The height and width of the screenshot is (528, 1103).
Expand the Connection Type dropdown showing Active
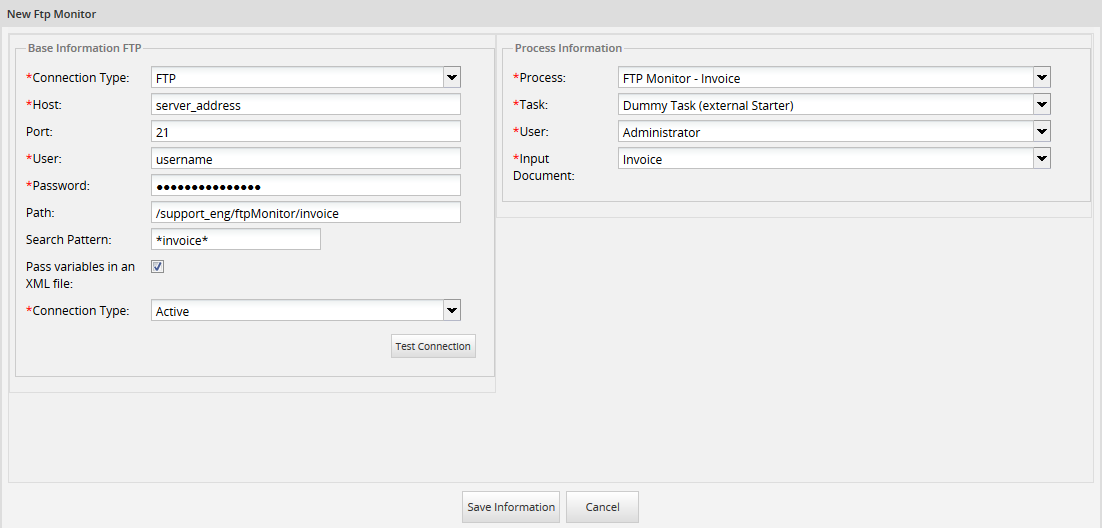(x=305, y=311)
